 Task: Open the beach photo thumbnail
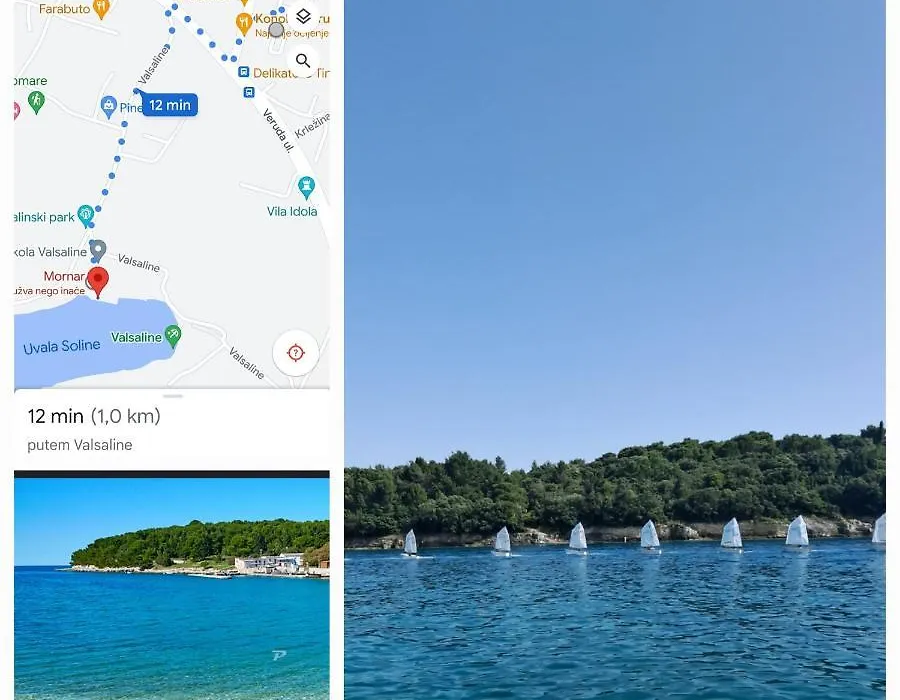(172, 588)
